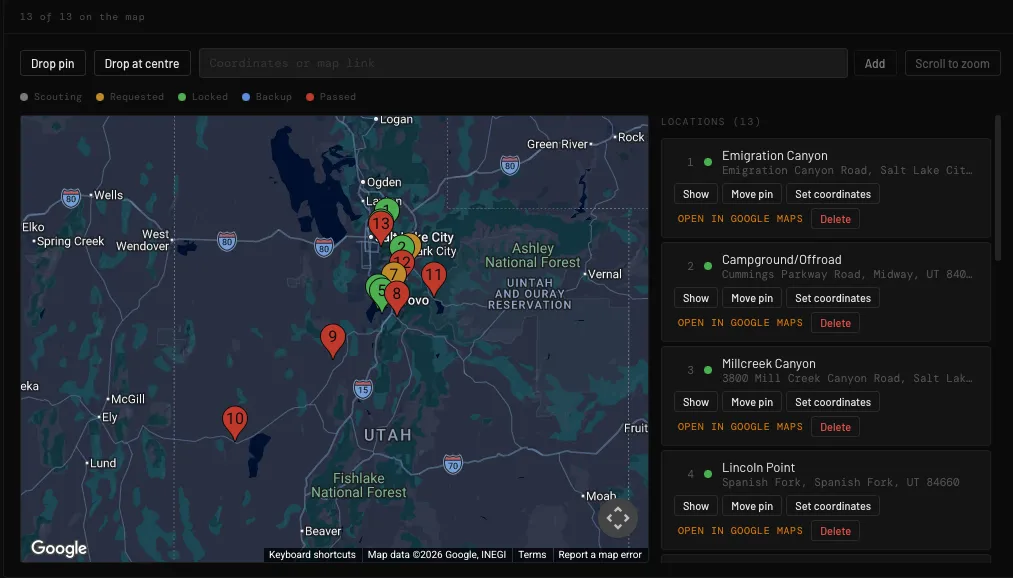Click the green map pin number 2

[401, 245]
